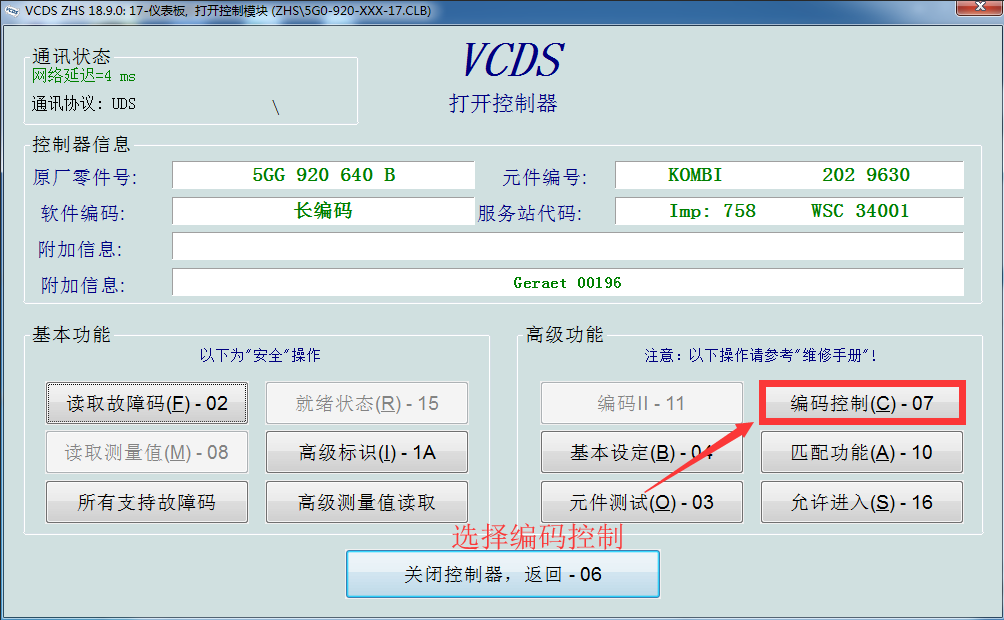Start 元件测试(O) - 03
1004x620 pixels.
coord(642,502)
